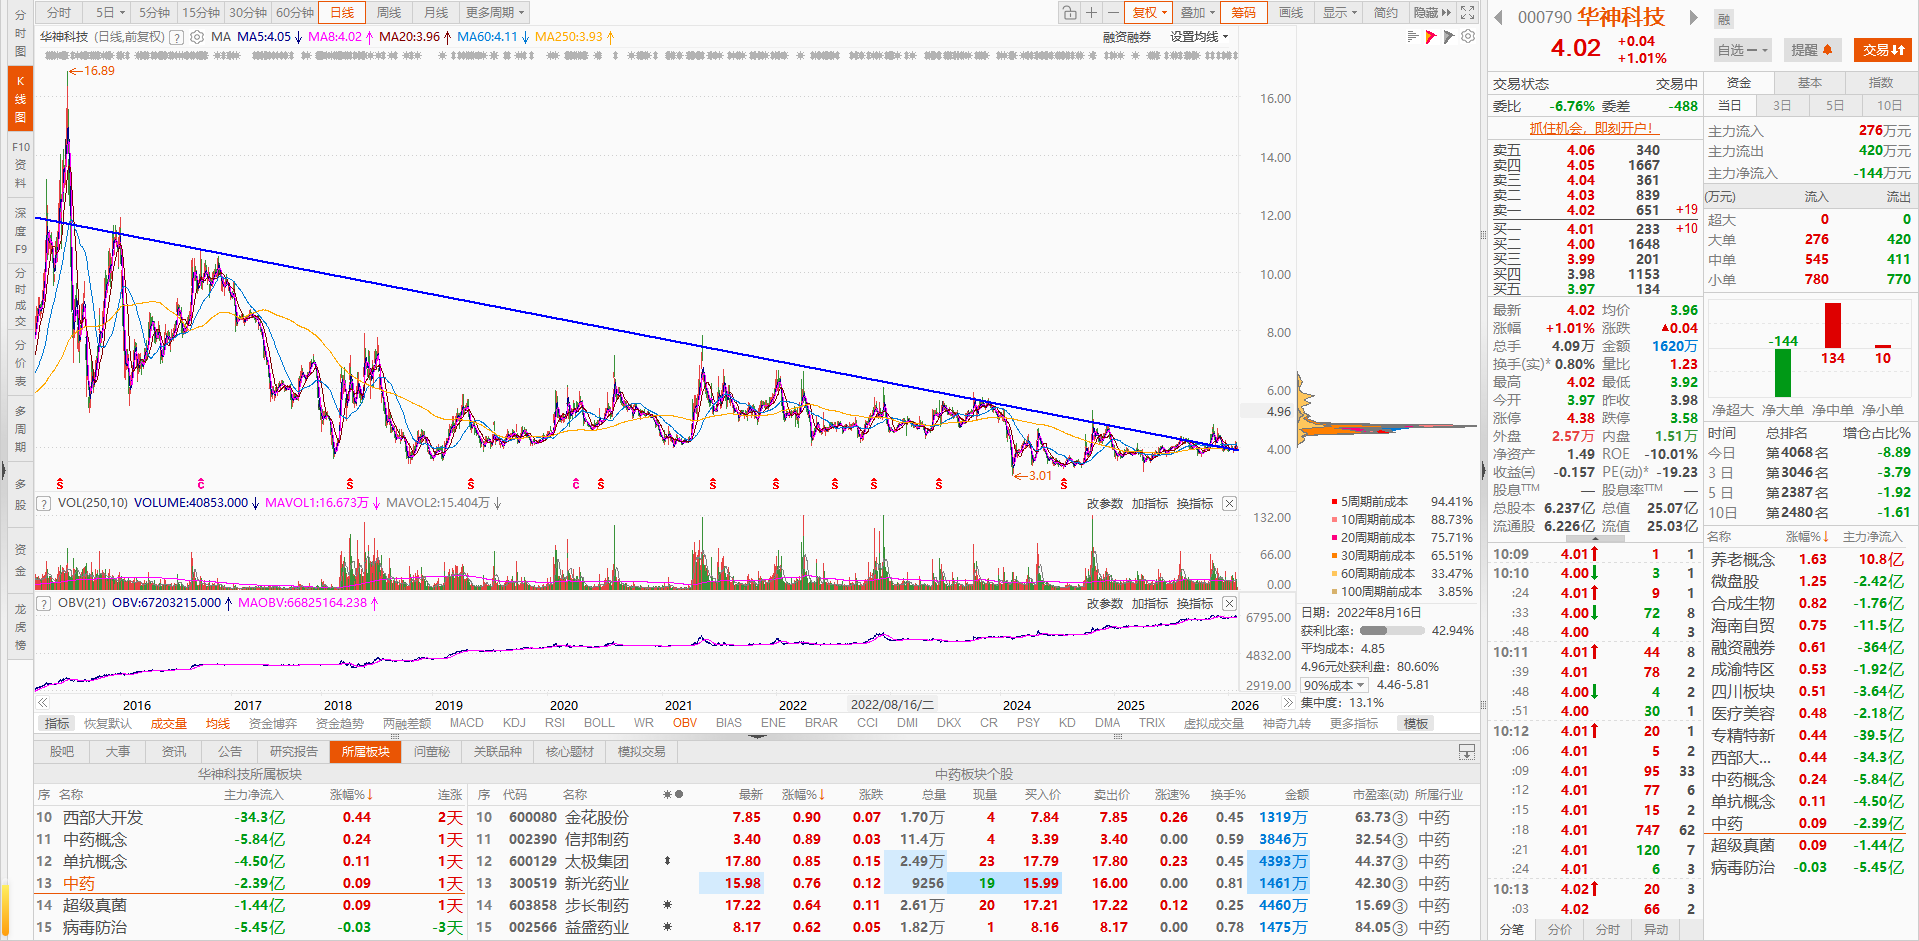Toggle the 画线 drawing tools

click(x=1291, y=13)
